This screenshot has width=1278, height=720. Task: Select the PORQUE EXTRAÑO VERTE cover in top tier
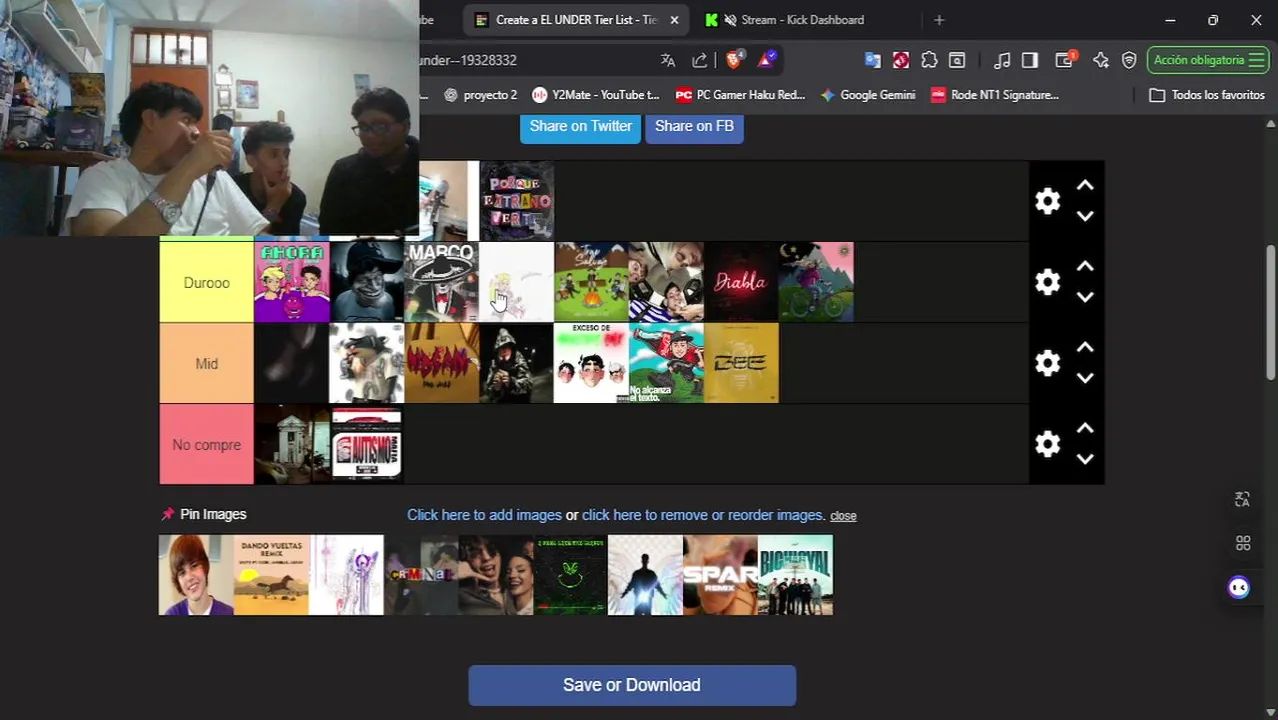(x=517, y=201)
